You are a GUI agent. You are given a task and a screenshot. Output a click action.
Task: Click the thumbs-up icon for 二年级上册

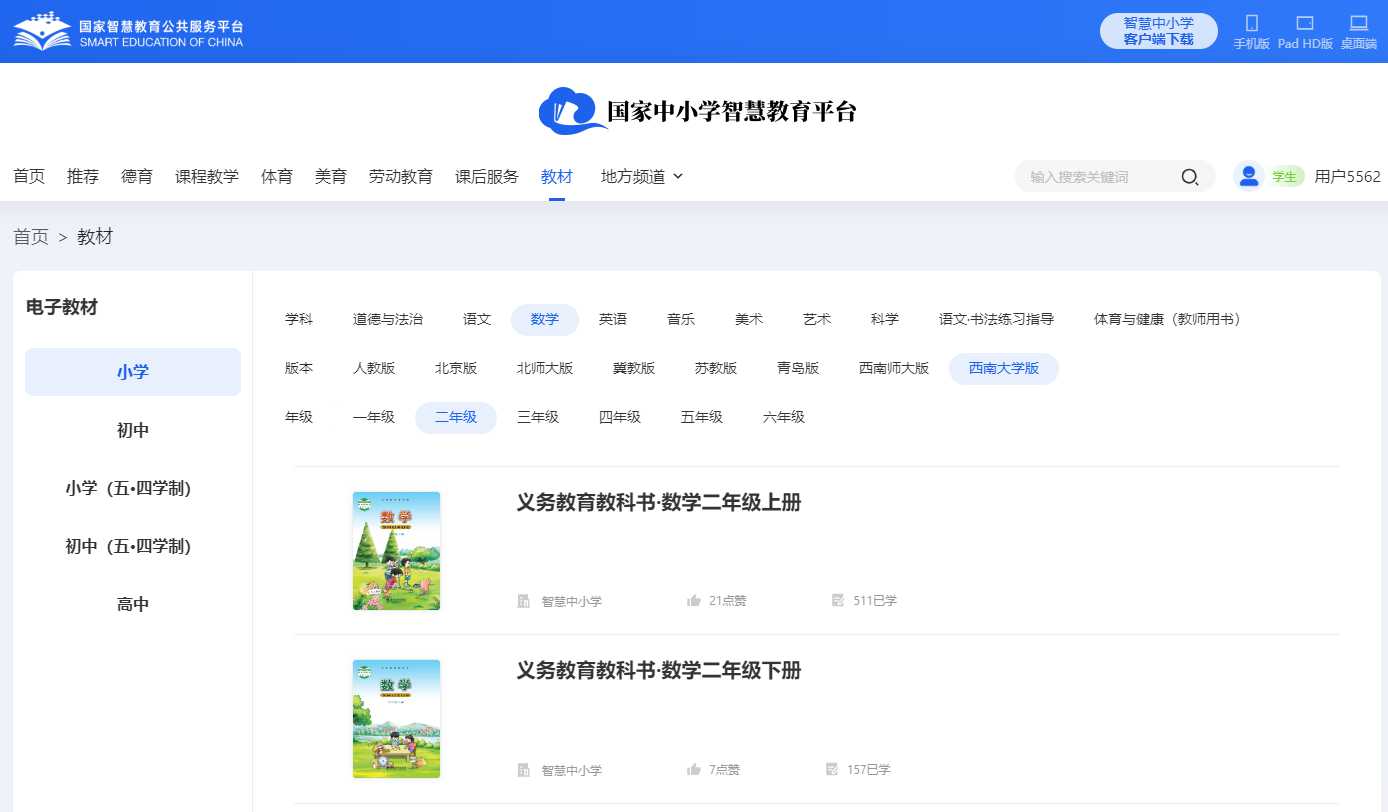(x=694, y=601)
